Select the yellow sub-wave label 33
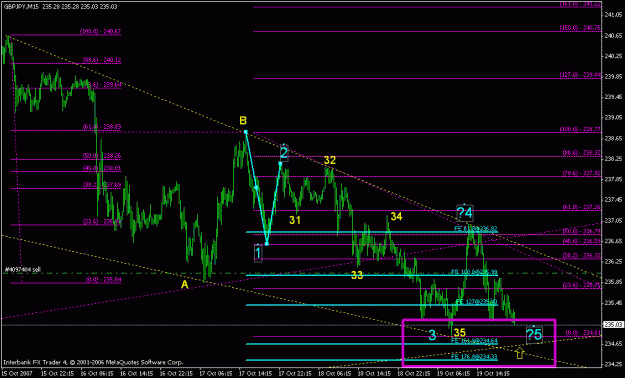 tap(357, 275)
